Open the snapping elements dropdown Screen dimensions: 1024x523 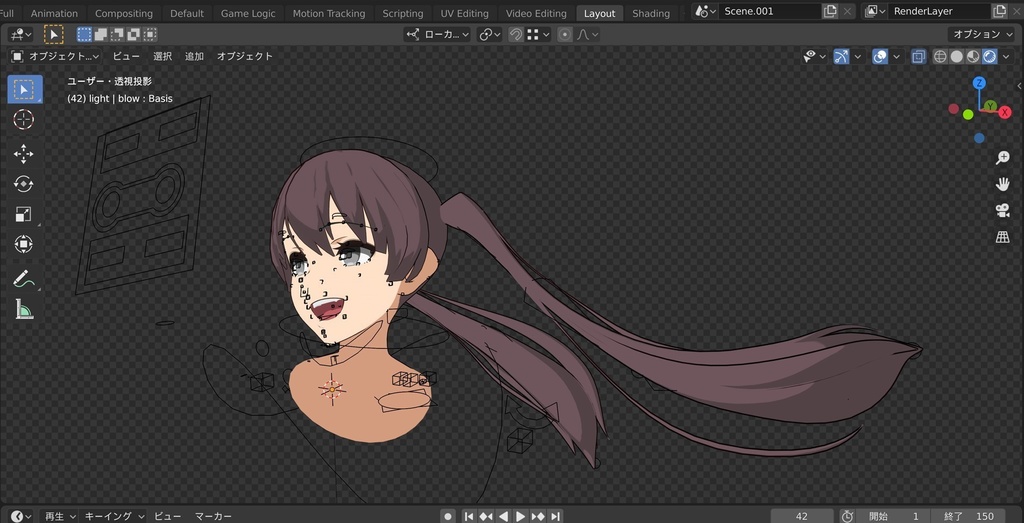coord(539,35)
